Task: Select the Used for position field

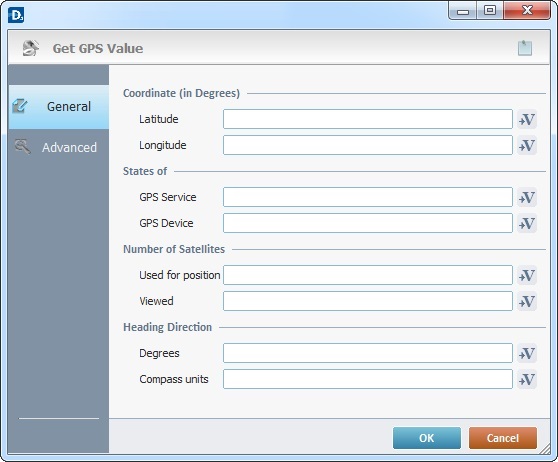Action: pyautogui.click(x=368, y=275)
